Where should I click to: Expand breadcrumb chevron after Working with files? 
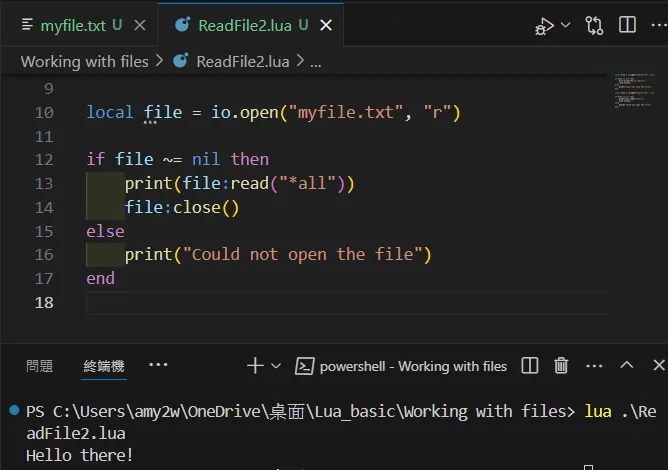[x=160, y=61]
